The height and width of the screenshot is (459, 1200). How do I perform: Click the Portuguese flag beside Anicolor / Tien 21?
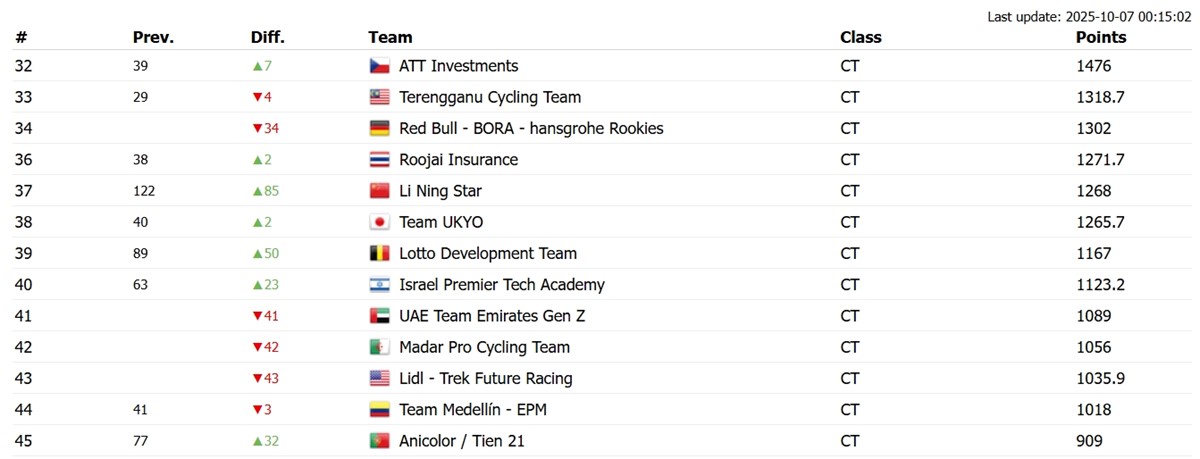tap(379, 441)
